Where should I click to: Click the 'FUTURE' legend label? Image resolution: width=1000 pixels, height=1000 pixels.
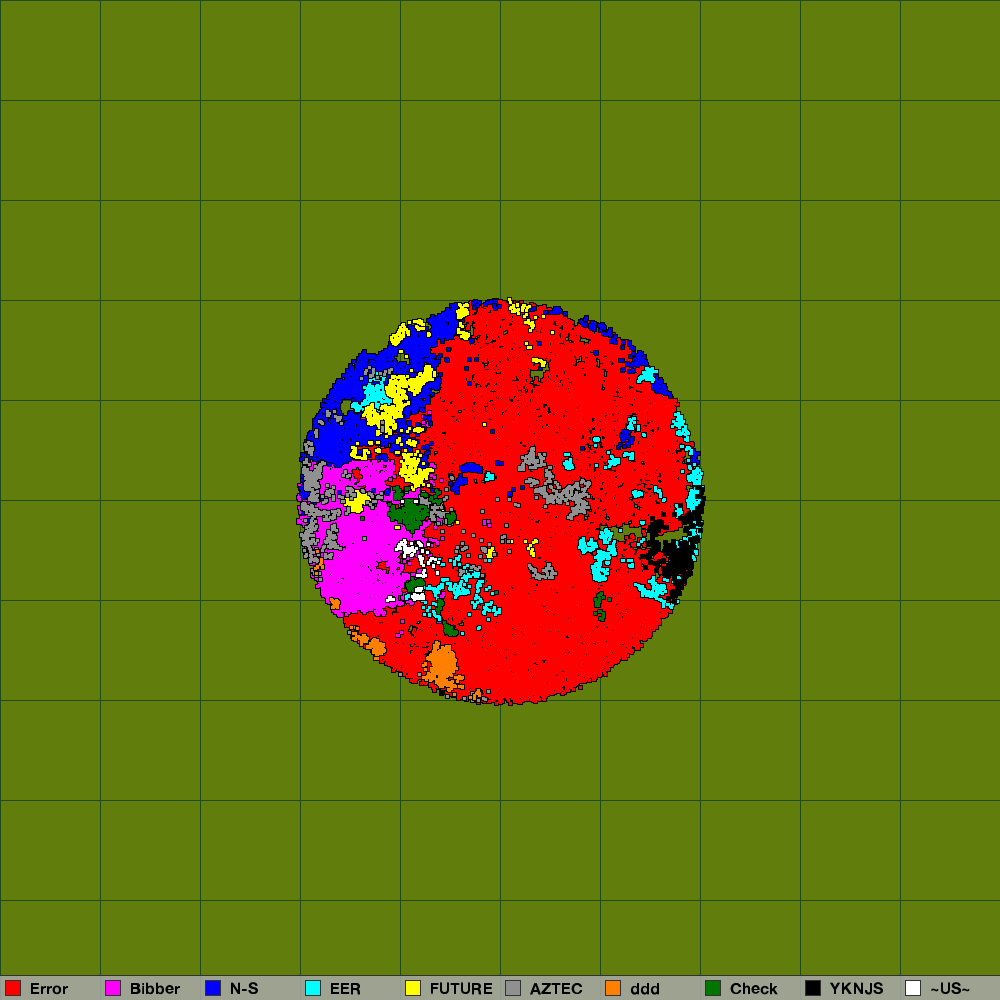[x=461, y=989]
